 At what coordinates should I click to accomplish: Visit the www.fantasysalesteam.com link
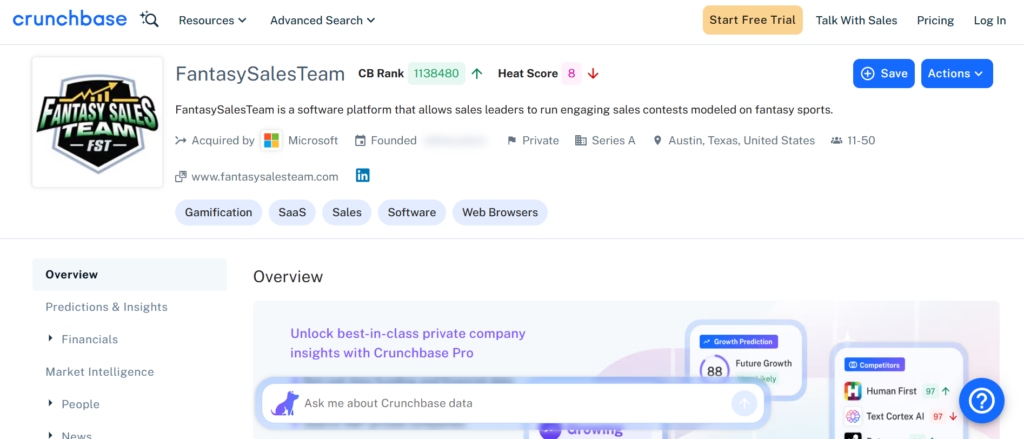(x=264, y=176)
